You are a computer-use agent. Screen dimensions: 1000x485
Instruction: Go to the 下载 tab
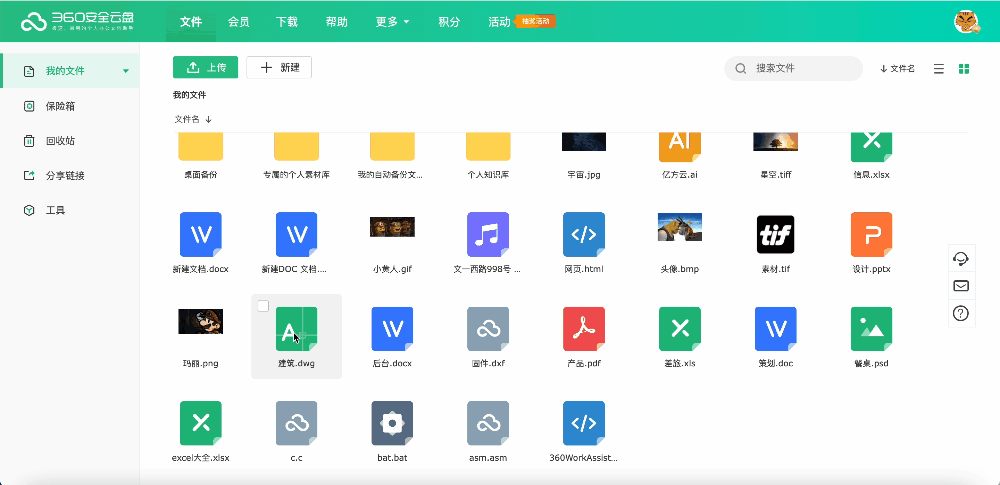[x=287, y=22]
